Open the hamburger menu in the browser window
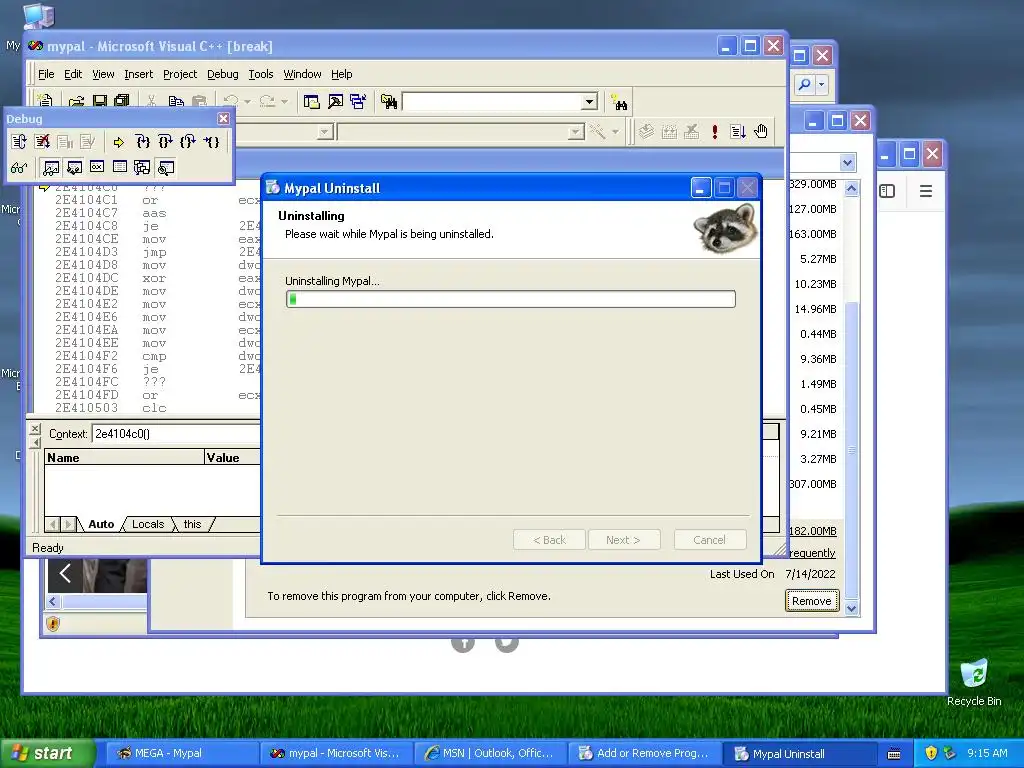Viewport: 1024px width, 768px height. [925, 191]
